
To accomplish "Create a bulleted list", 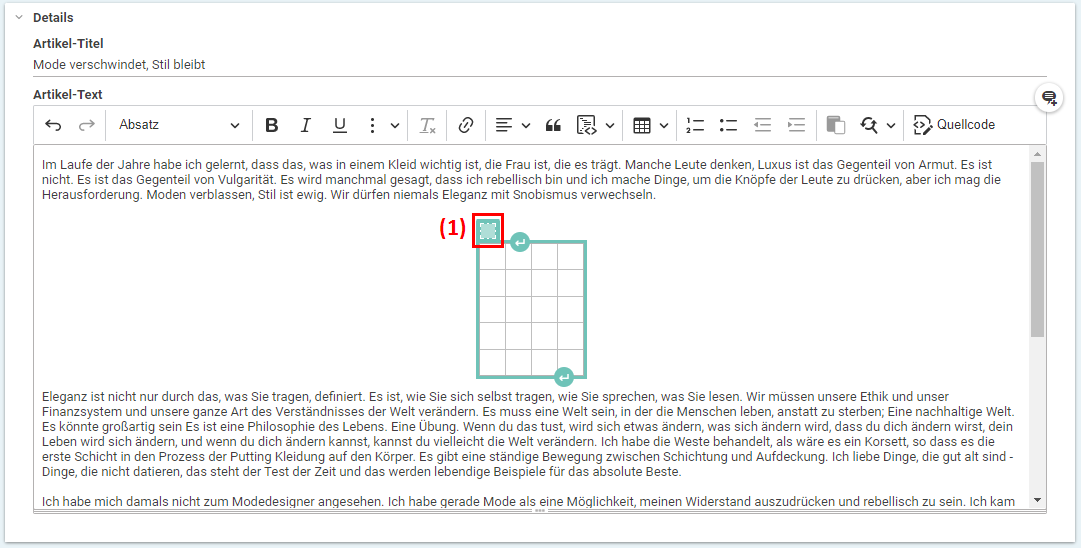I will 728,125.
